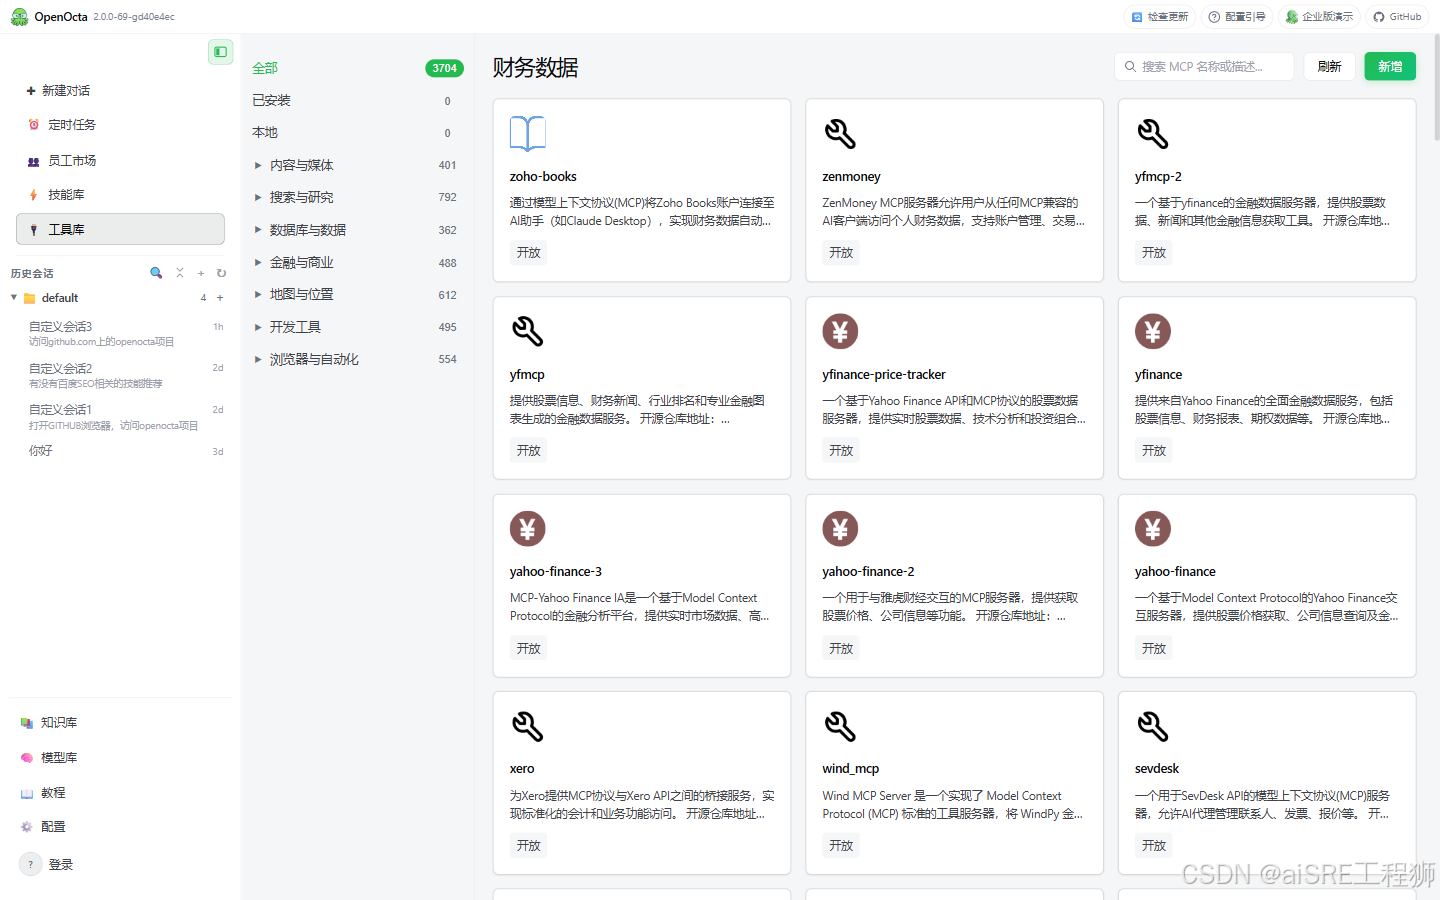
Task: Click the X icon in history header
Action: (180, 273)
